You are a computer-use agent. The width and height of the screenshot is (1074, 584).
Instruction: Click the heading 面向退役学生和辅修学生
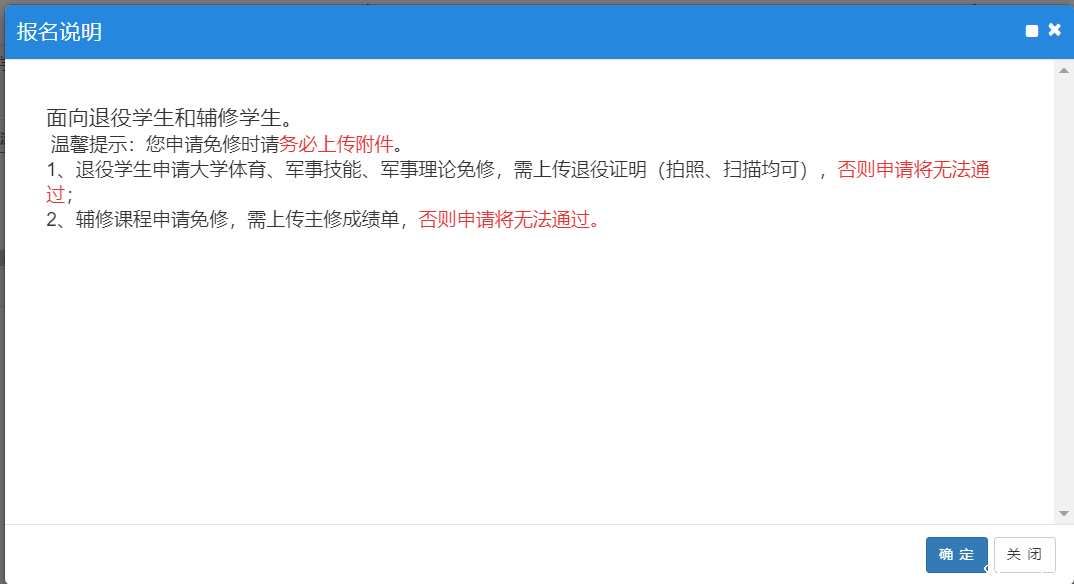tap(168, 117)
